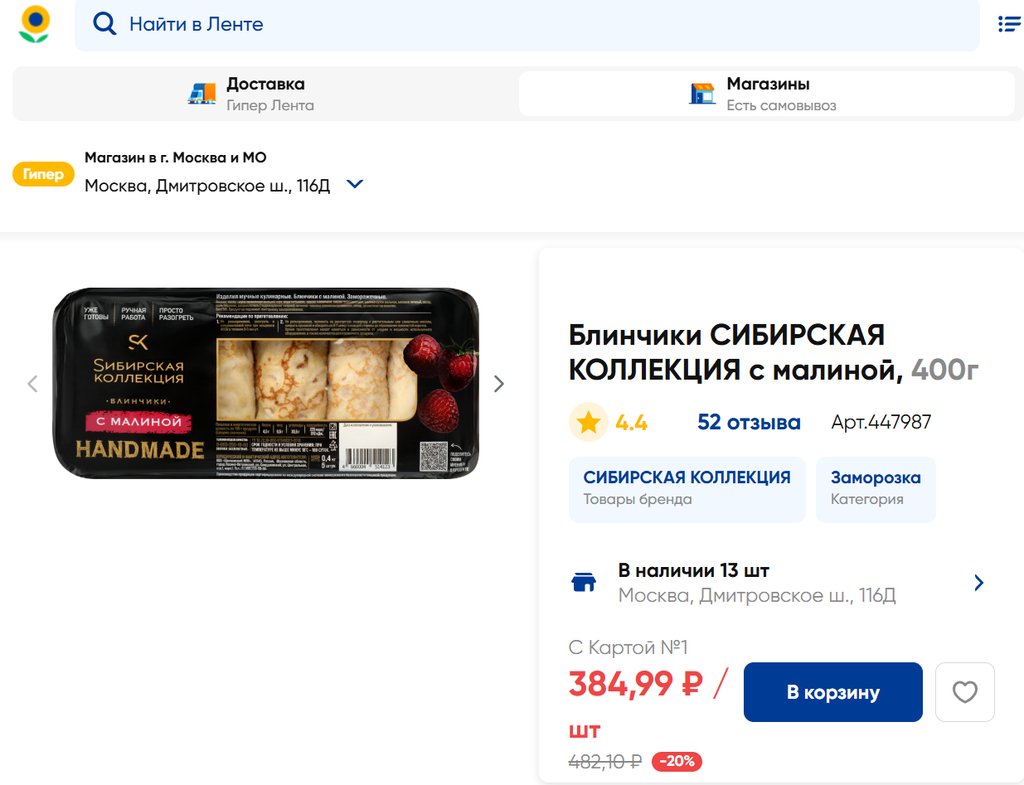Switch to the Магазины tab

tap(767, 94)
